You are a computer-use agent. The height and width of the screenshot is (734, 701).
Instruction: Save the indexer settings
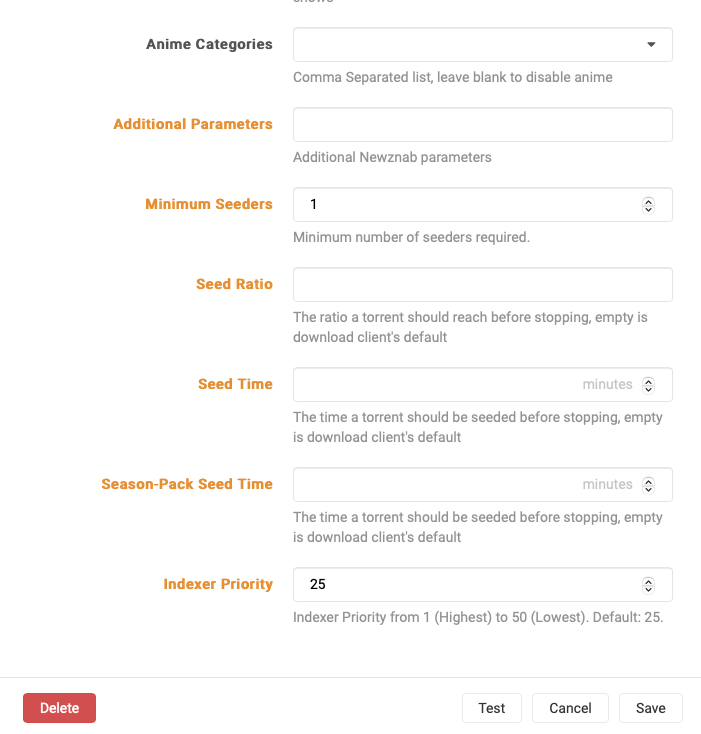click(x=650, y=708)
